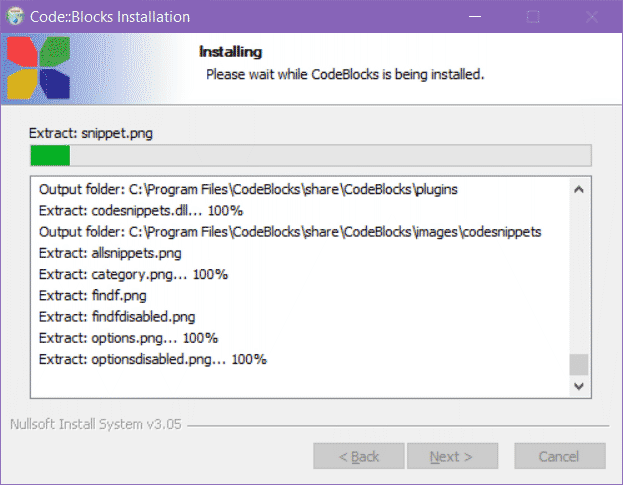The width and height of the screenshot is (623, 485).
Task: Click the greyed-out Next button
Action: coord(451,456)
